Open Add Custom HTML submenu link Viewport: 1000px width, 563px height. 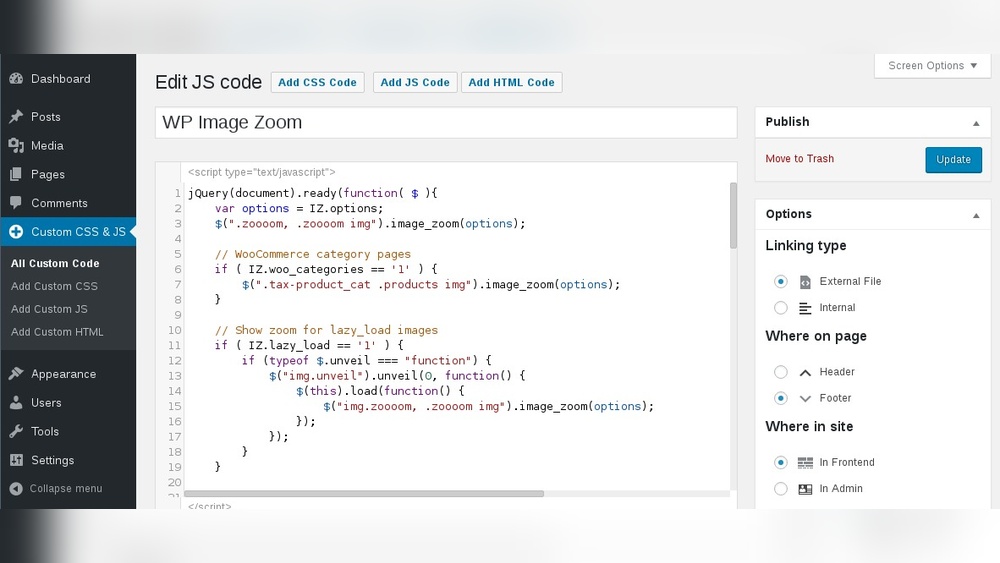(57, 332)
